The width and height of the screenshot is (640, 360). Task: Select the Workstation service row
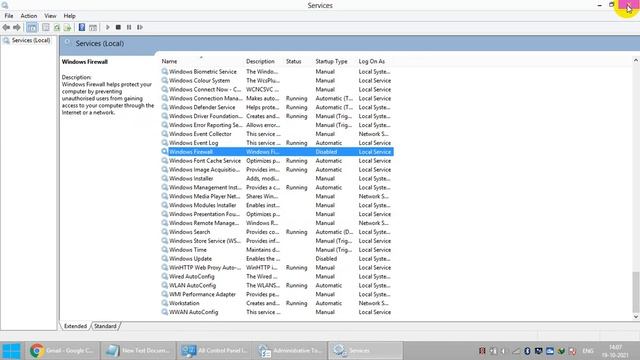point(277,303)
